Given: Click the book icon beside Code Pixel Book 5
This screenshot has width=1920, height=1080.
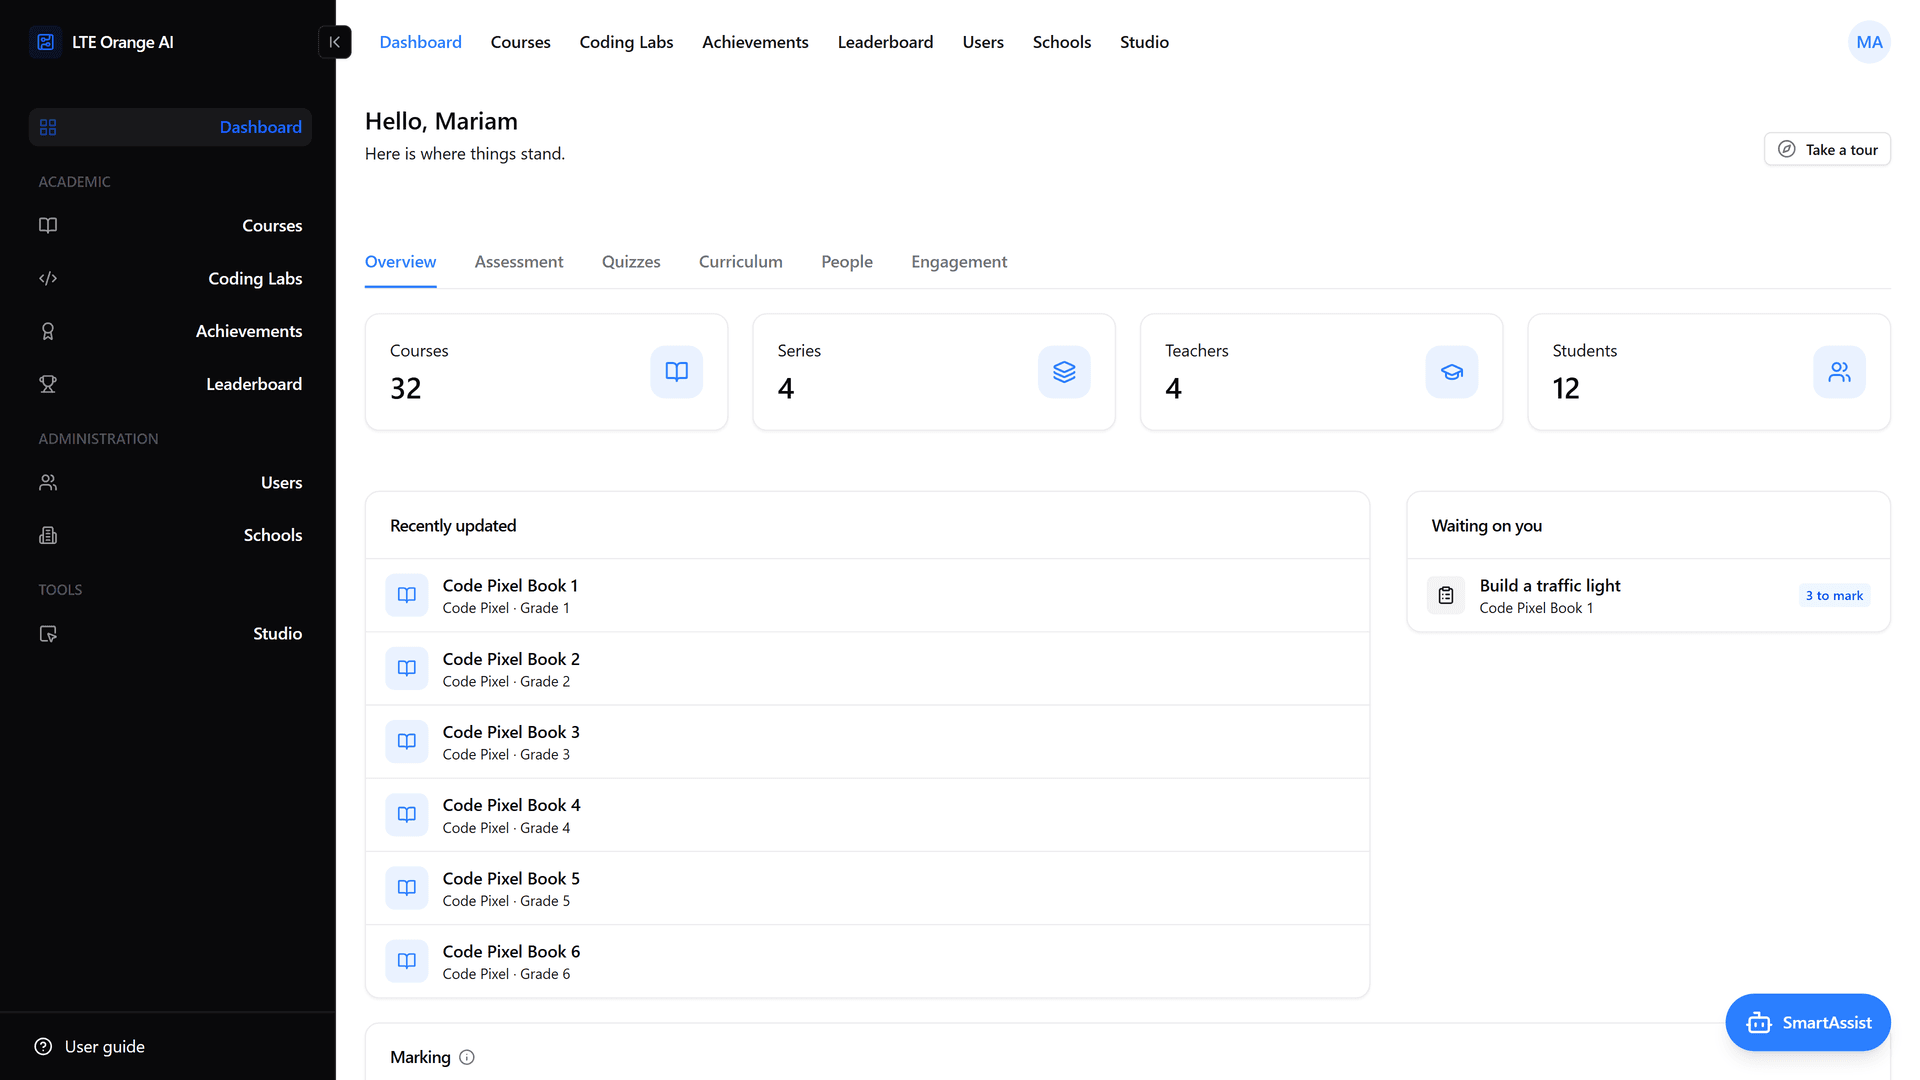Looking at the screenshot, I should coord(407,888).
